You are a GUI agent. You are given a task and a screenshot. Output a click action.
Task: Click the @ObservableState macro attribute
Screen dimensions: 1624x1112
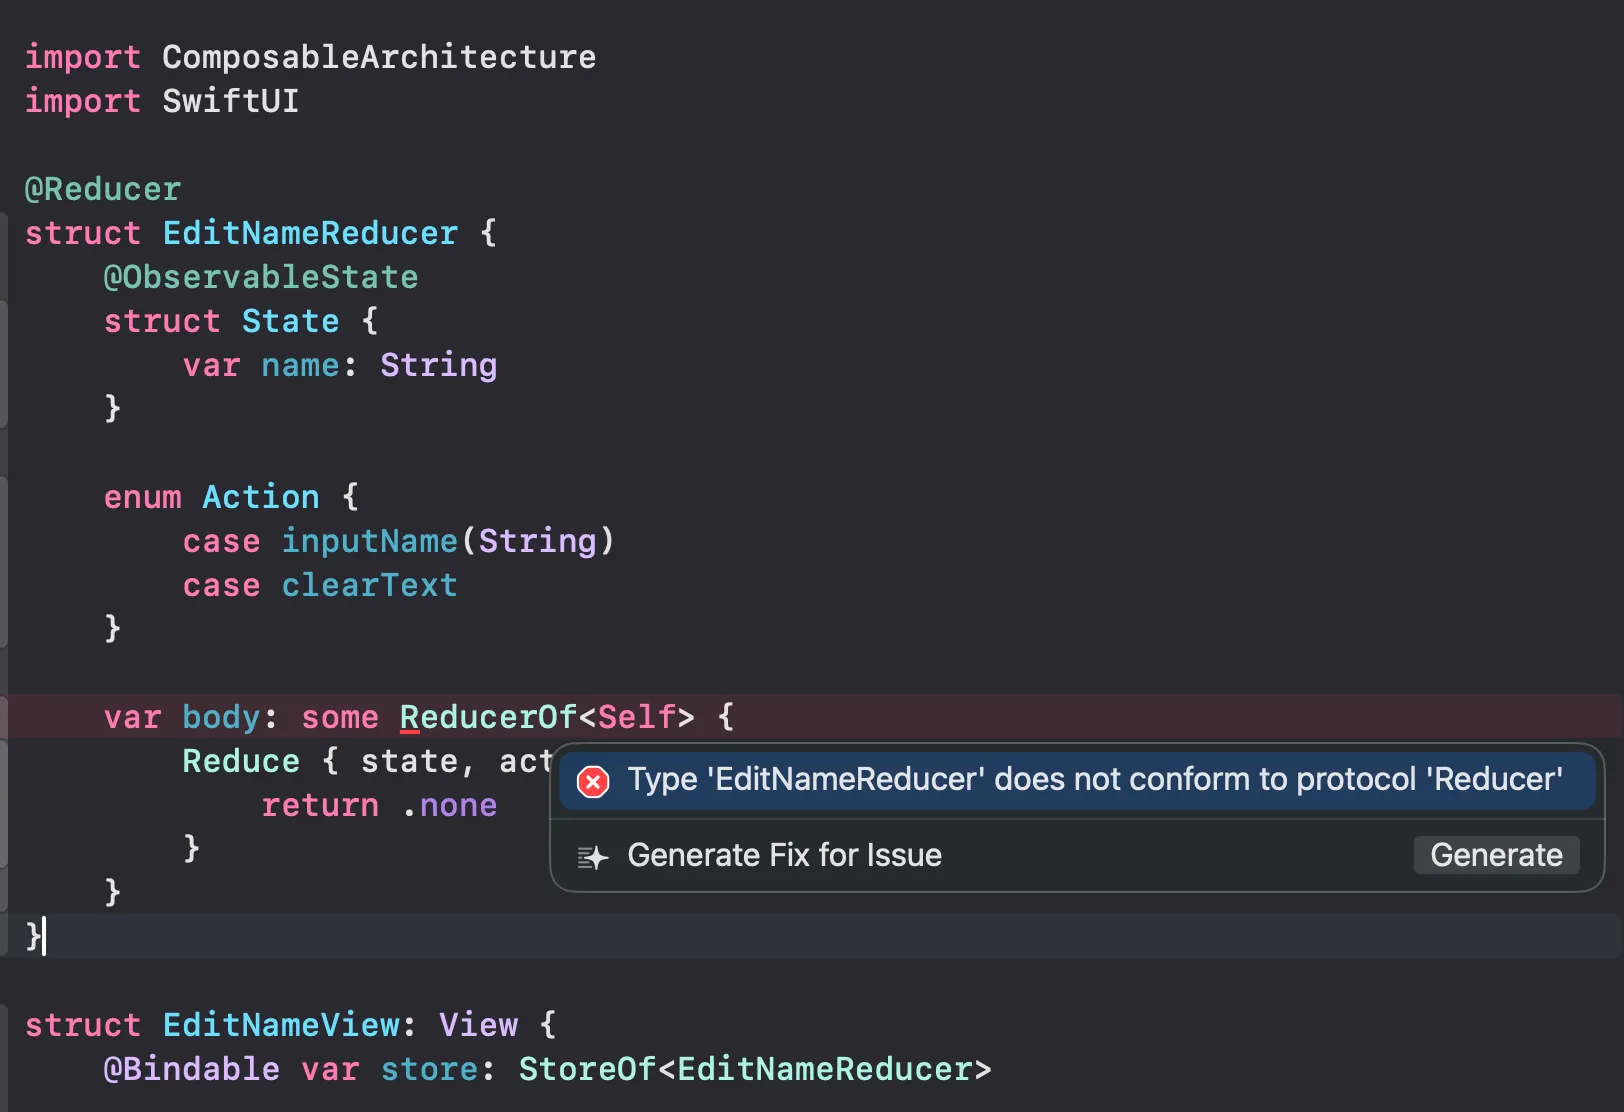[260, 277]
